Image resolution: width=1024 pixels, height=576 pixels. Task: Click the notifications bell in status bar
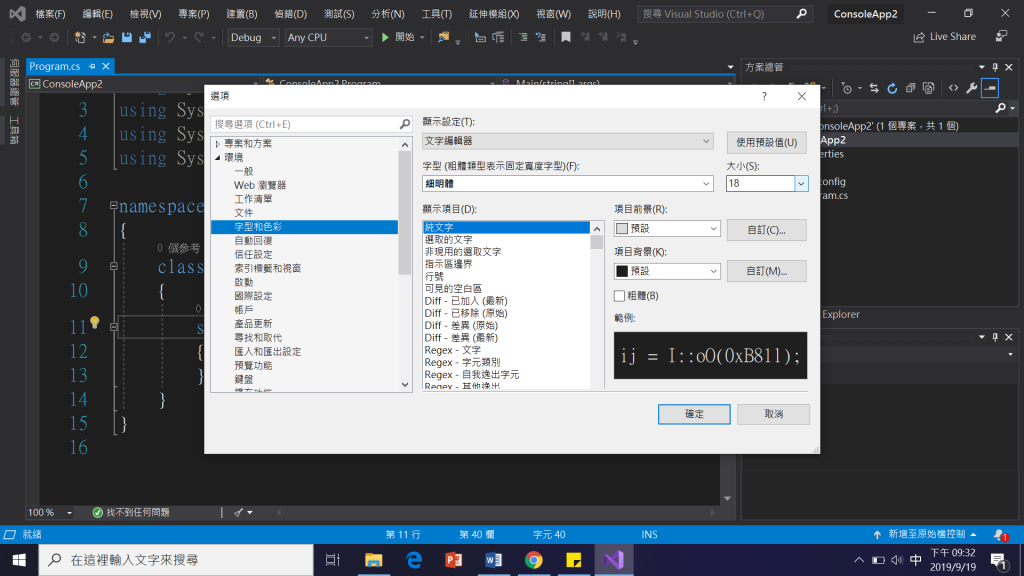point(1000,535)
